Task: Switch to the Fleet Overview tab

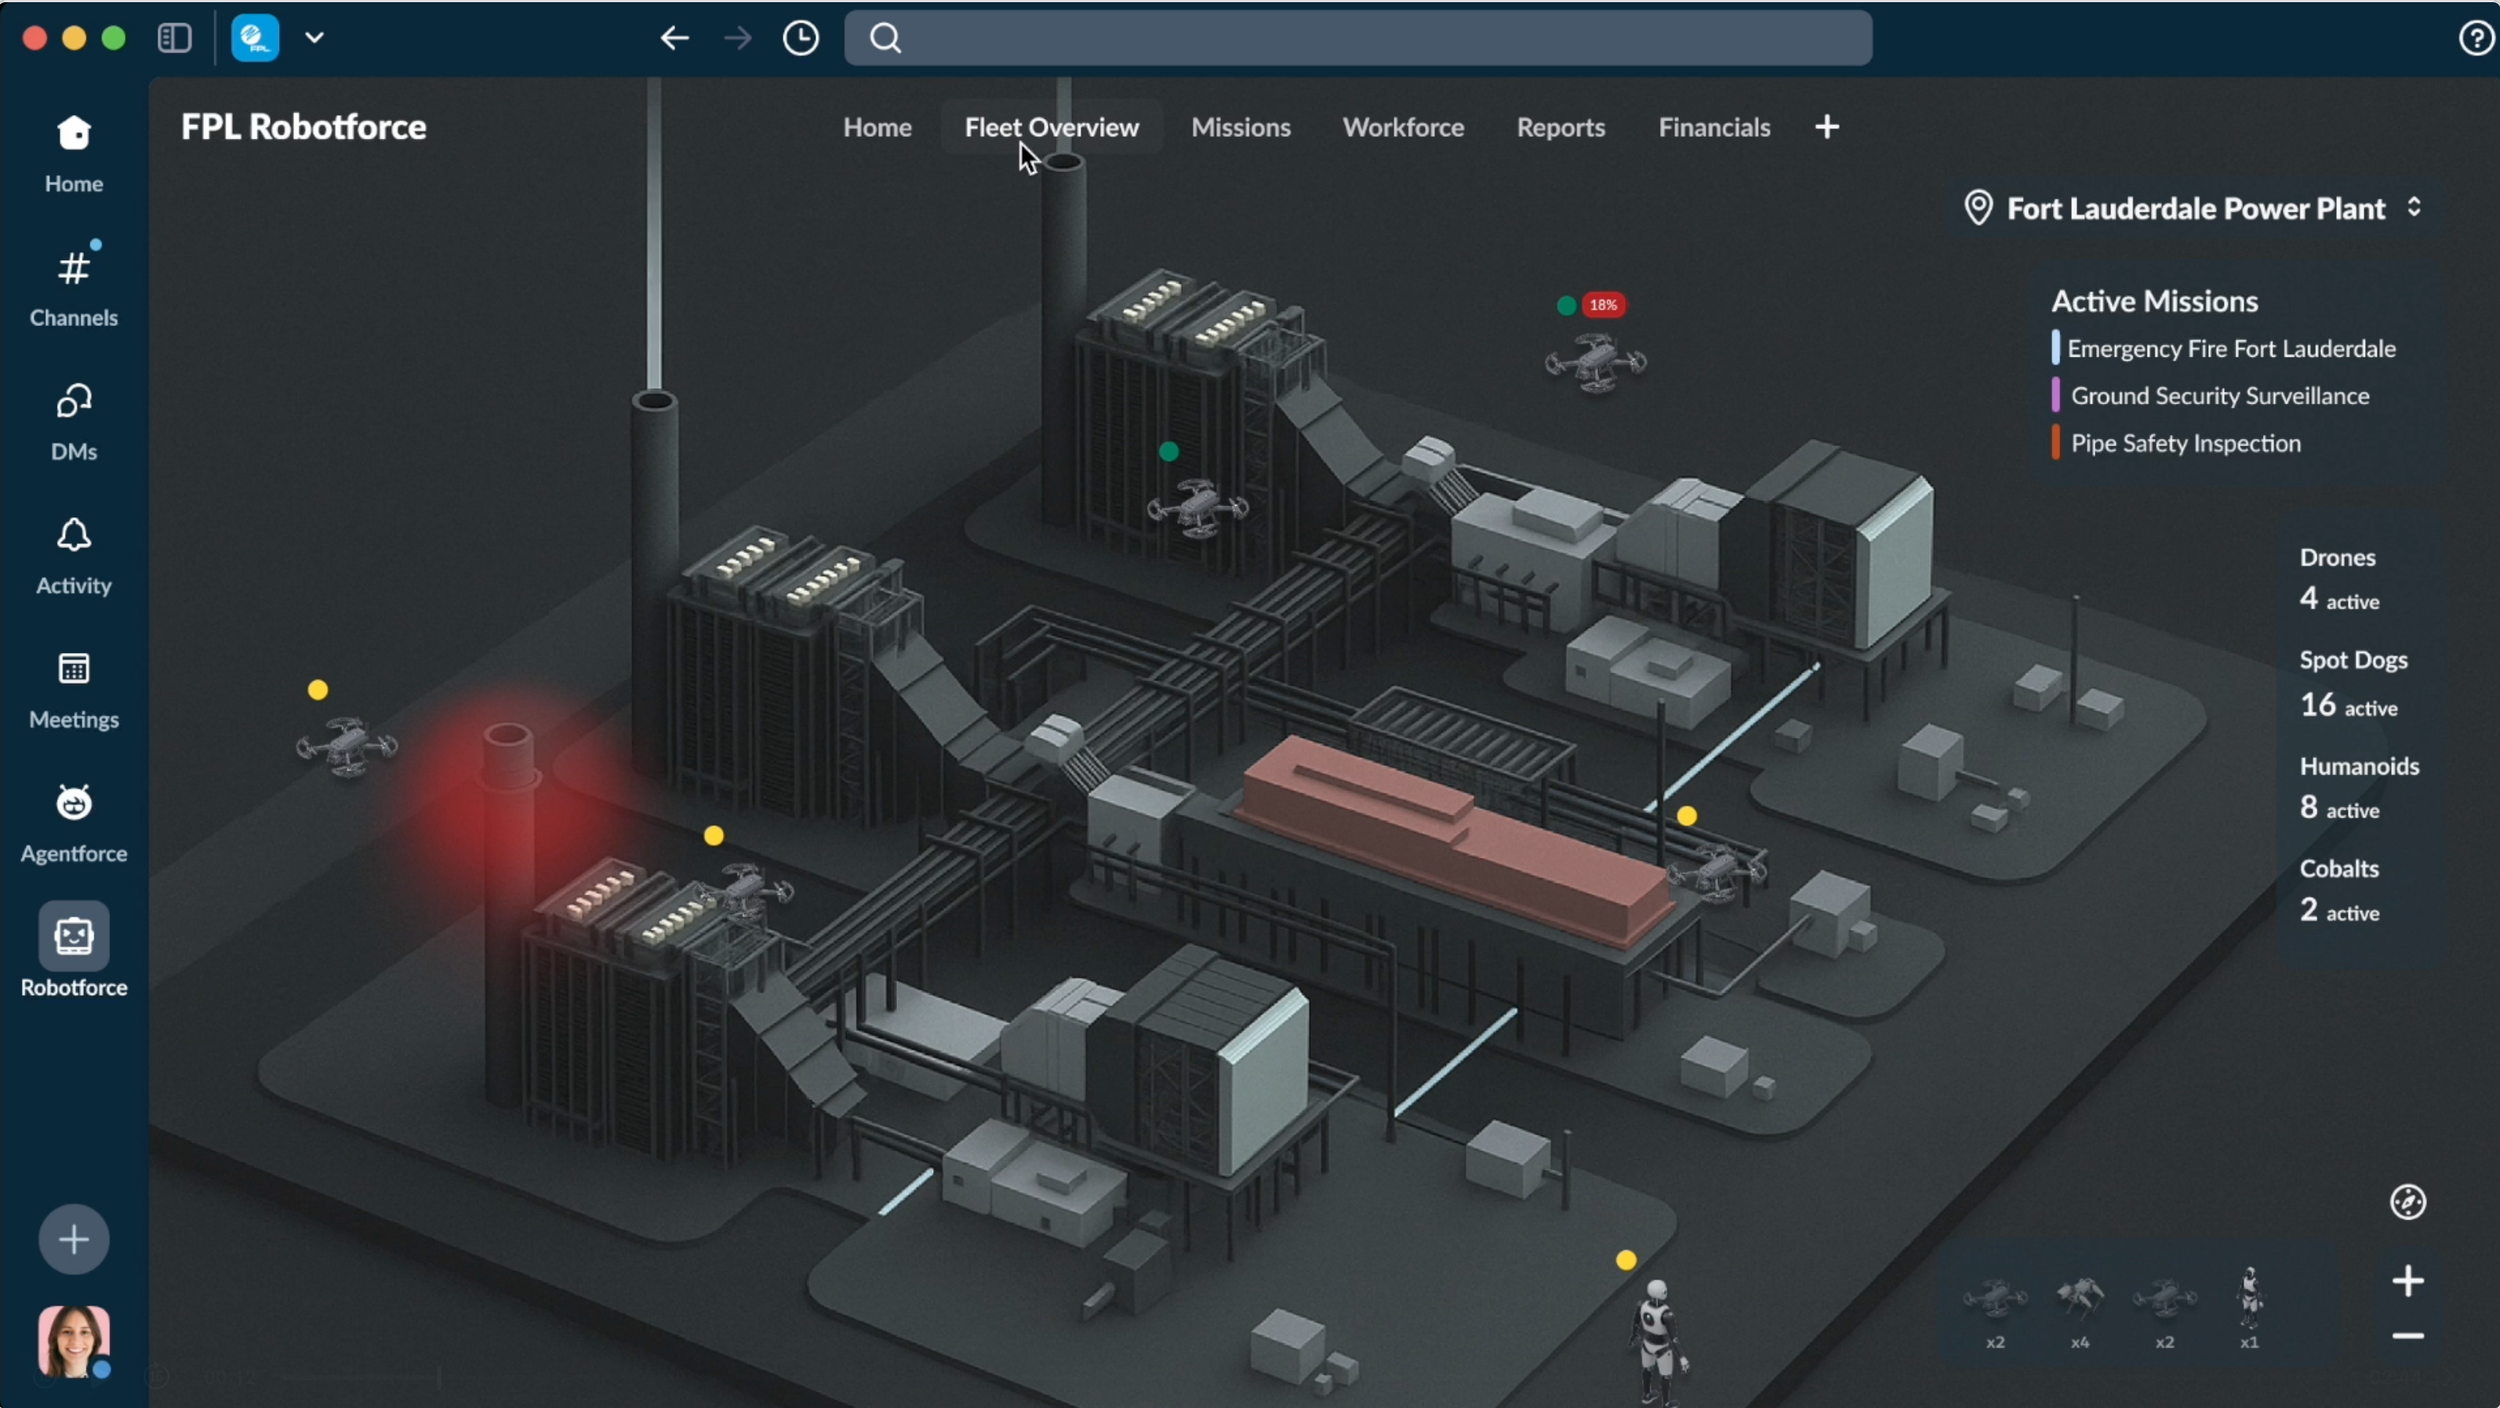Action: tap(1051, 127)
